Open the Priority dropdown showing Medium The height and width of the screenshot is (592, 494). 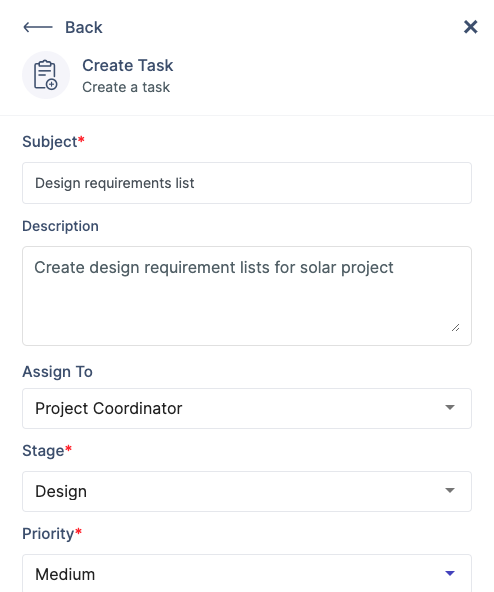[x=247, y=574]
